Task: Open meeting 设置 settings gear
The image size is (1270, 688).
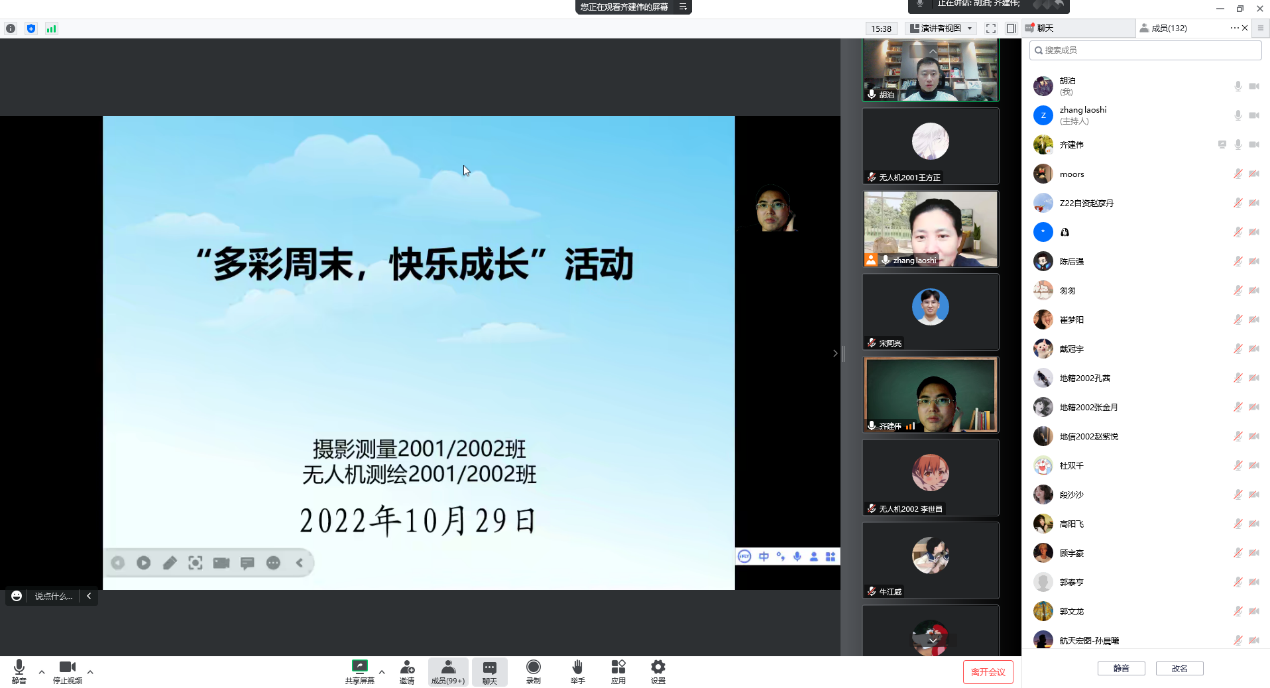Action: [x=658, y=668]
